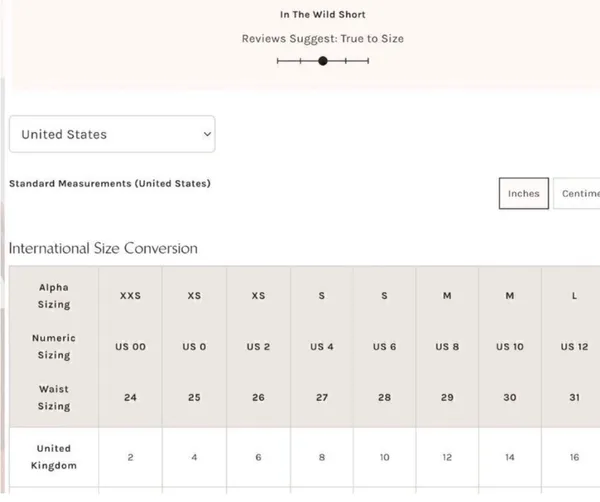Viewport: 600px width, 502px height.
Task: Click the 'US 0' cell
Action: point(194,347)
